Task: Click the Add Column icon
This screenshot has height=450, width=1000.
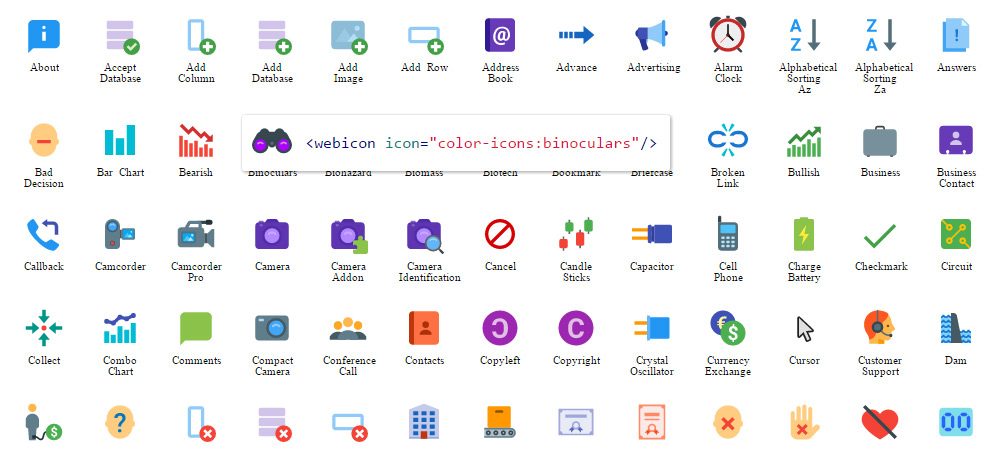Action: click(x=200, y=36)
